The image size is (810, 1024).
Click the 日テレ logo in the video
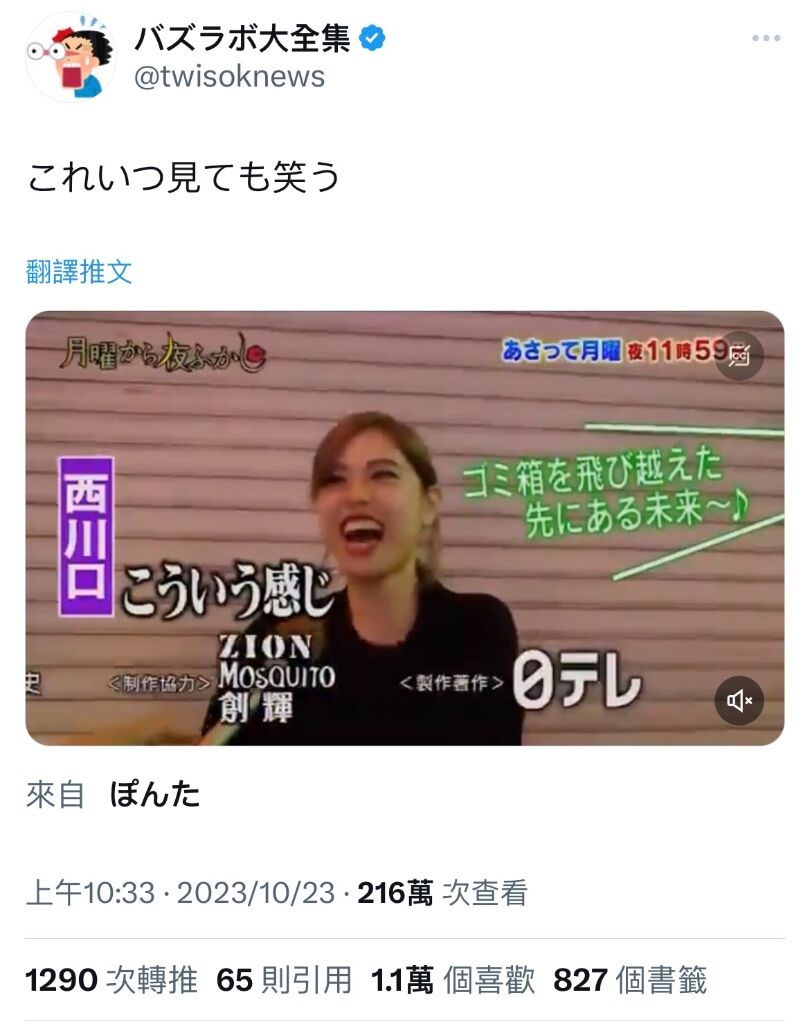click(577, 682)
